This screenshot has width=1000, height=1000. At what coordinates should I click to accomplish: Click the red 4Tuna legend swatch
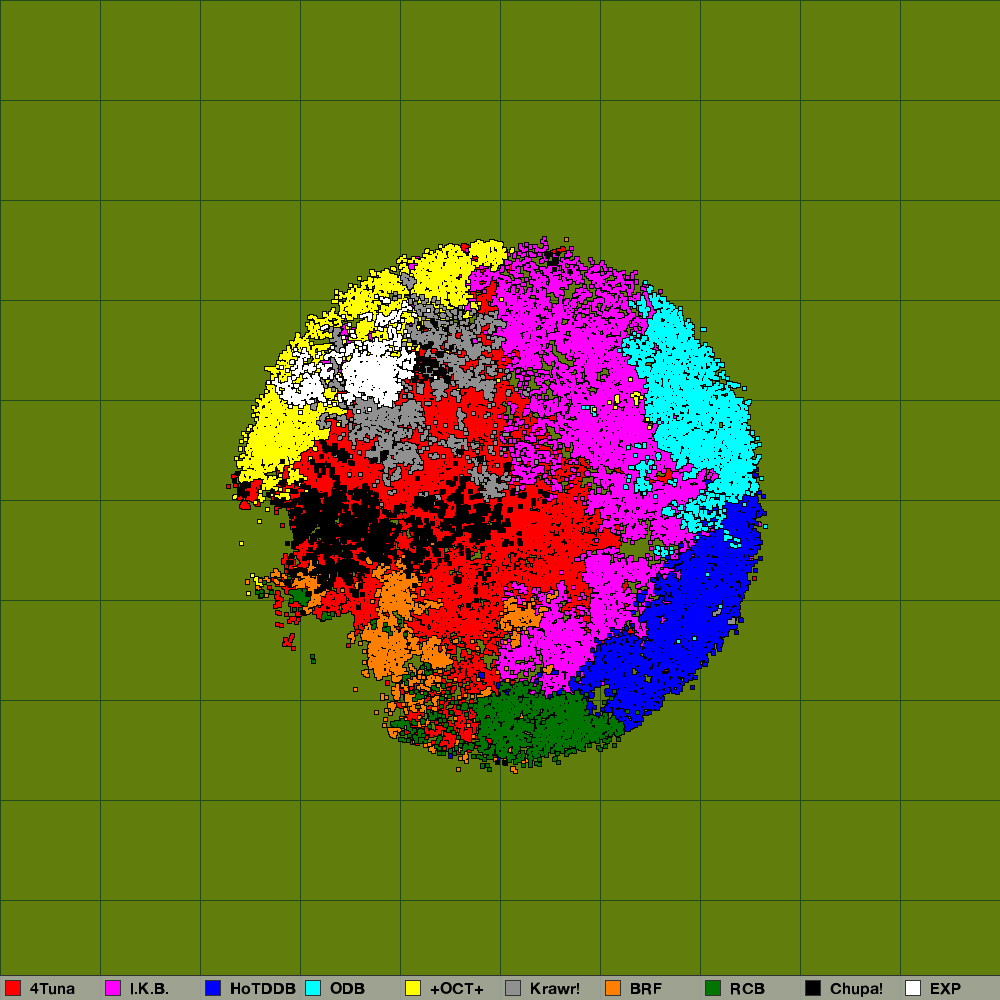pyautogui.click(x=13, y=988)
